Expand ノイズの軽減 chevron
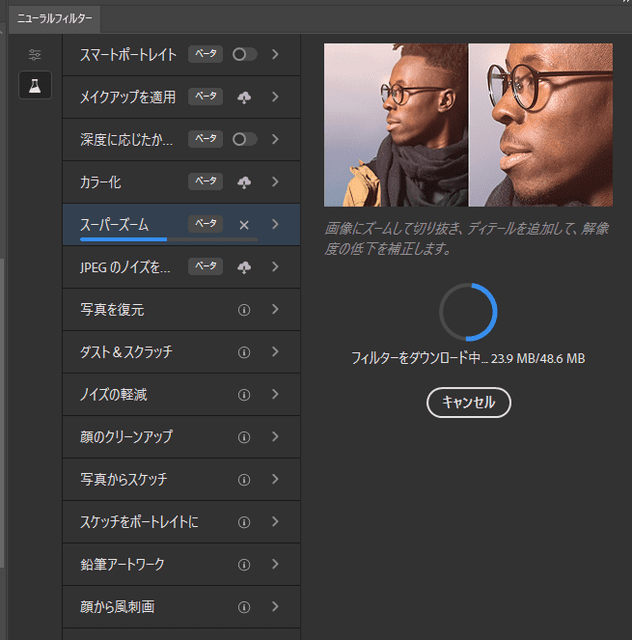Image resolution: width=632 pixels, height=640 pixels. [275, 394]
